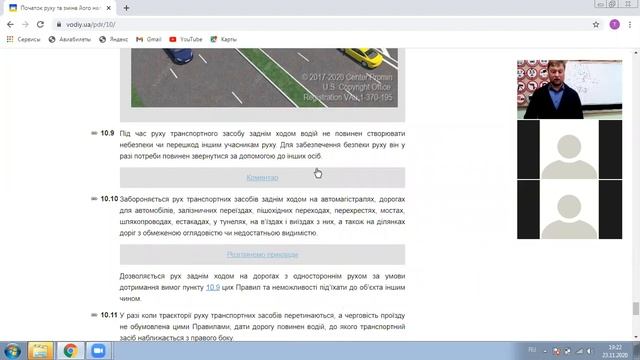Viewport: 640px width, 360px height.
Task: Reload the current page
Action: pos(40,24)
